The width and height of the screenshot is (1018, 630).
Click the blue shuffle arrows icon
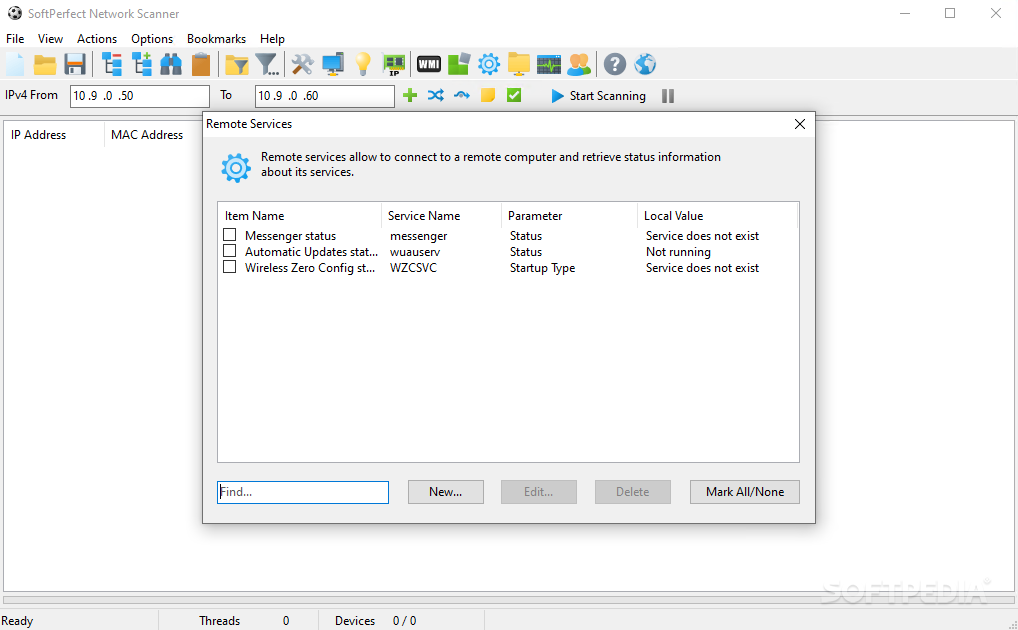tap(436, 95)
